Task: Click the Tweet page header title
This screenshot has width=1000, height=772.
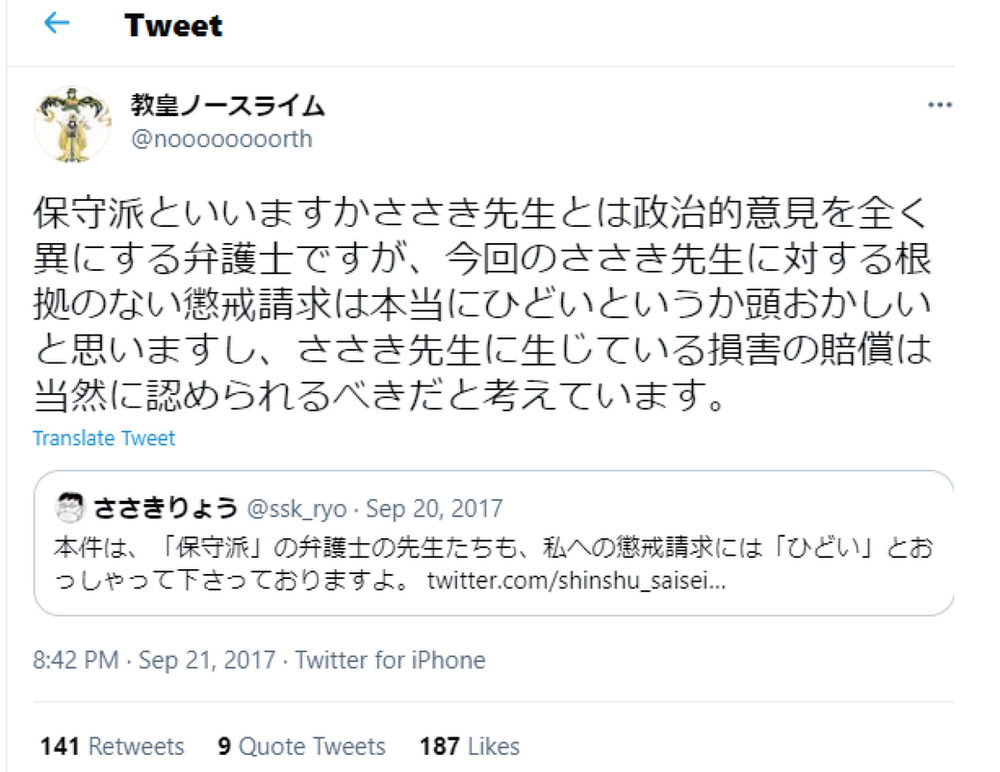Action: coord(173,26)
